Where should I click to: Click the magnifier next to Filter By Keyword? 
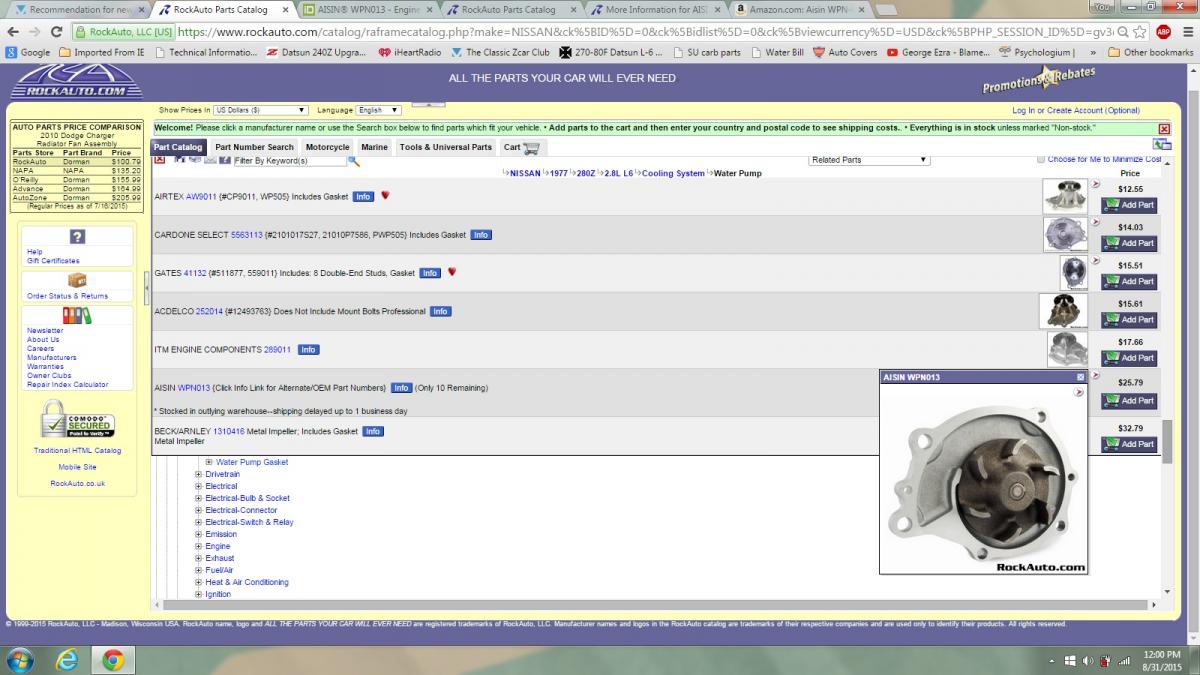pos(354,160)
